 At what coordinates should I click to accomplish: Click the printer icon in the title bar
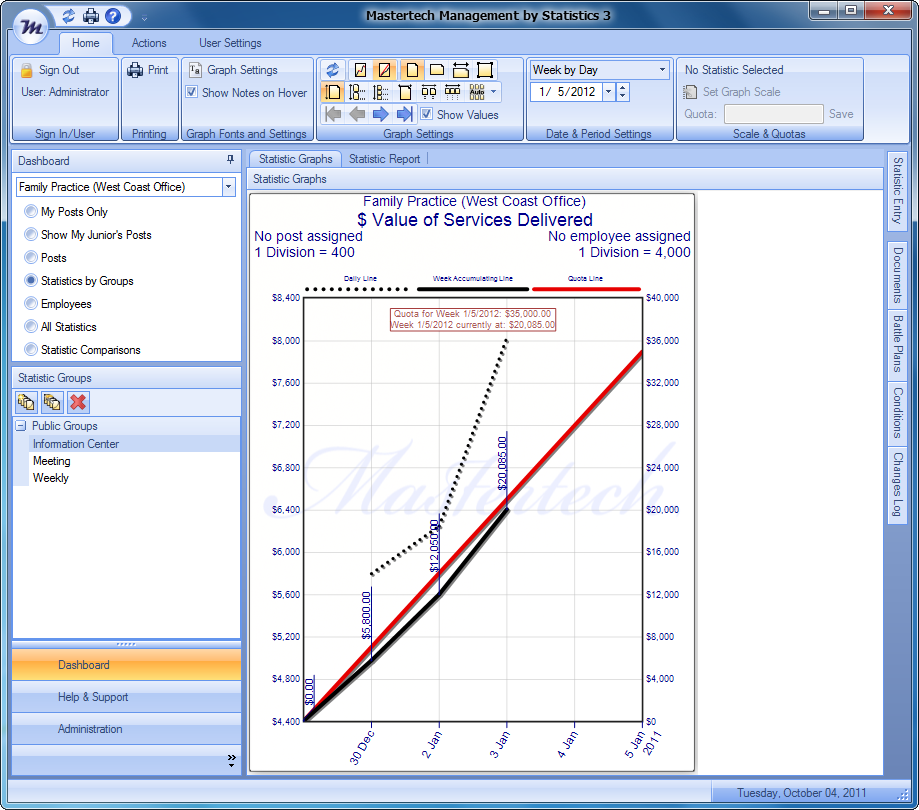pyautogui.click(x=91, y=16)
